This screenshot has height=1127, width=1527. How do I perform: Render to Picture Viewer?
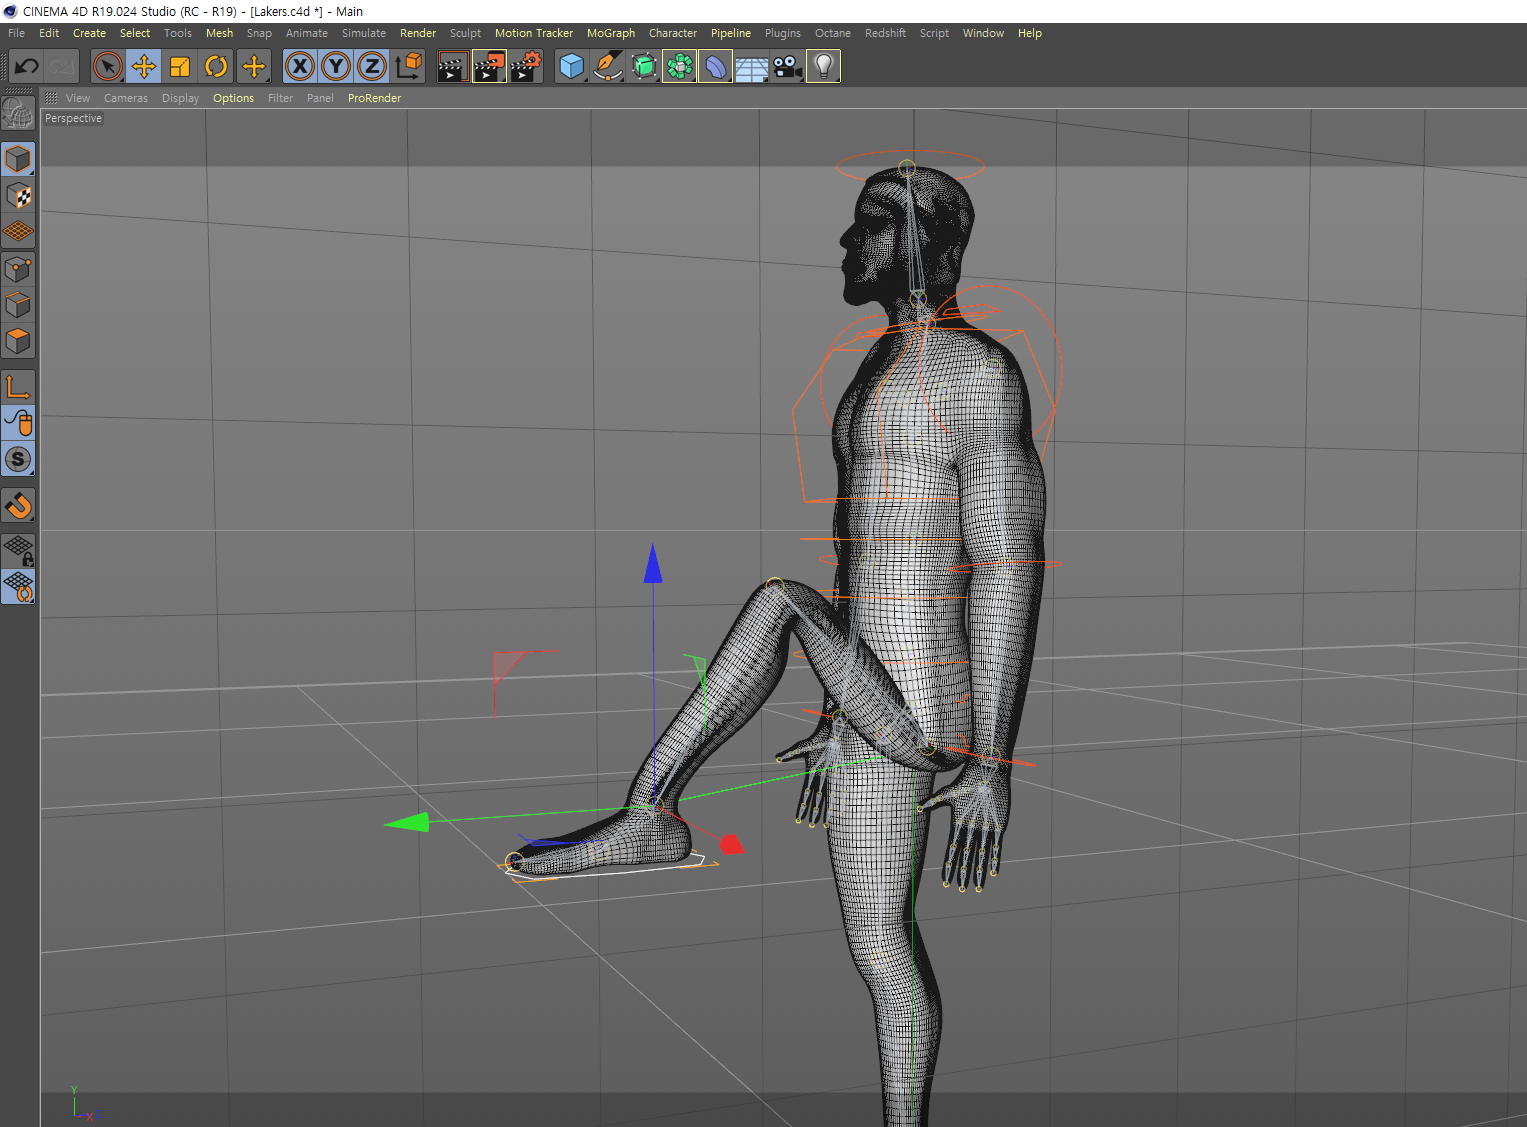[489, 67]
